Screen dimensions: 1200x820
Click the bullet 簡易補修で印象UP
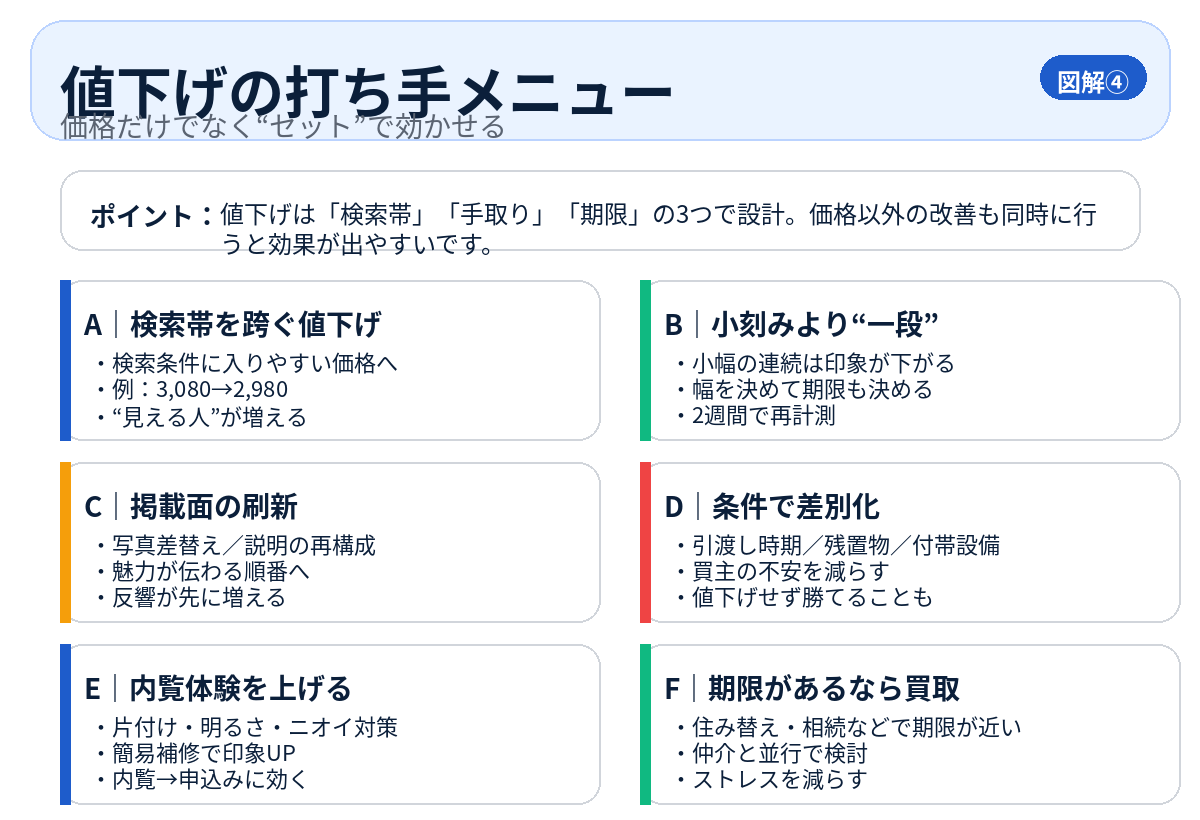(204, 753)
